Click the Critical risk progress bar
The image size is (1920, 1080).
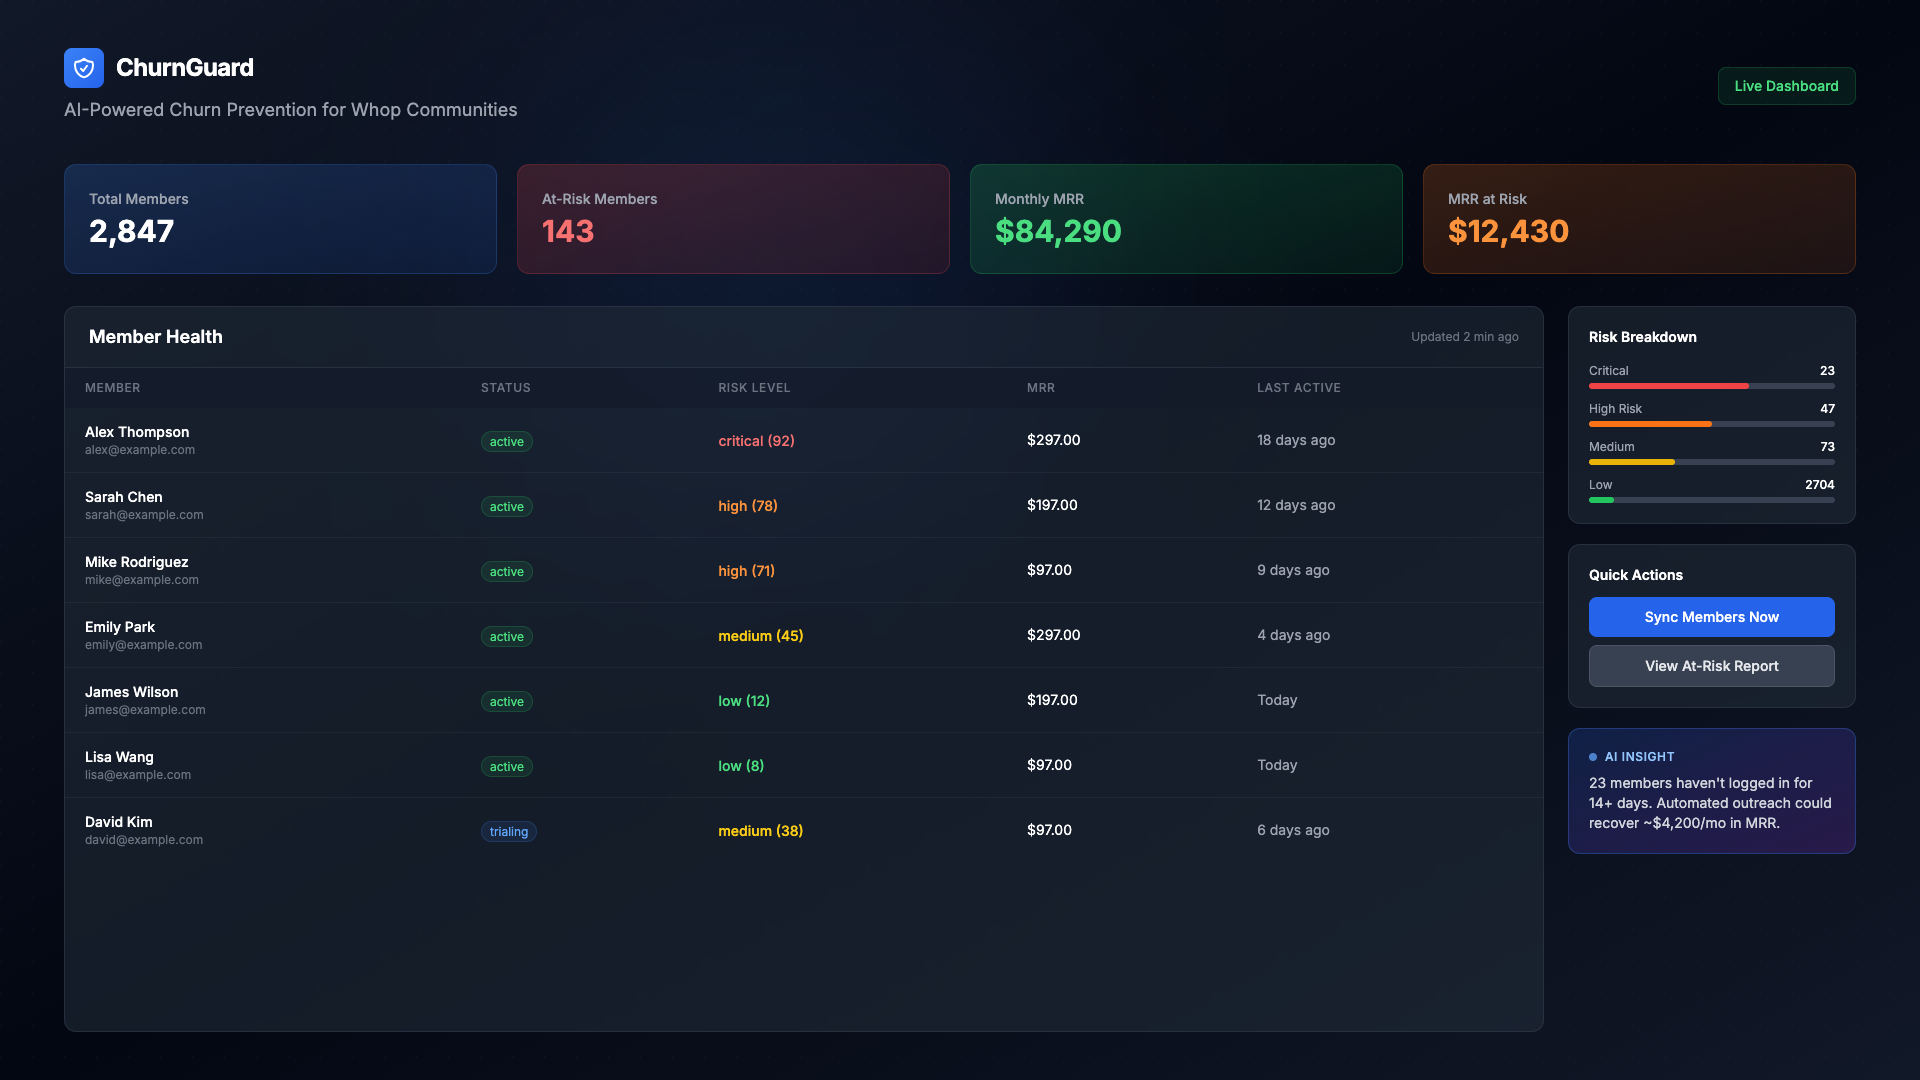coord(1711,386)
